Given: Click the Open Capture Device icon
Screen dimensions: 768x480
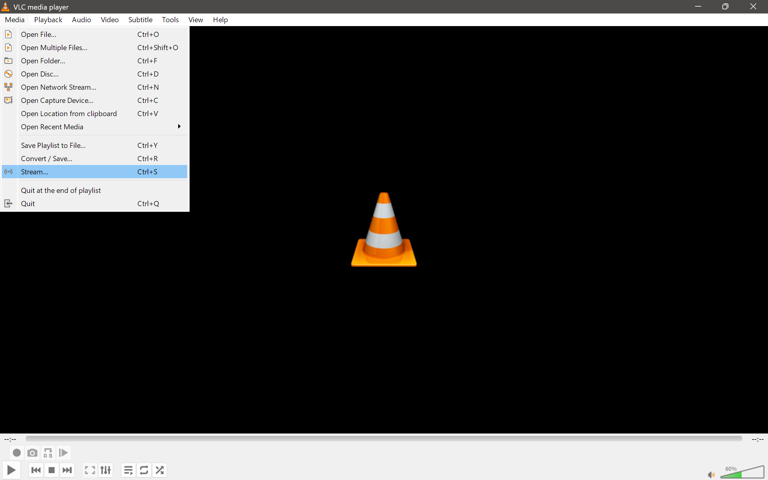Looking at the screenshot, I should [8, 100].
